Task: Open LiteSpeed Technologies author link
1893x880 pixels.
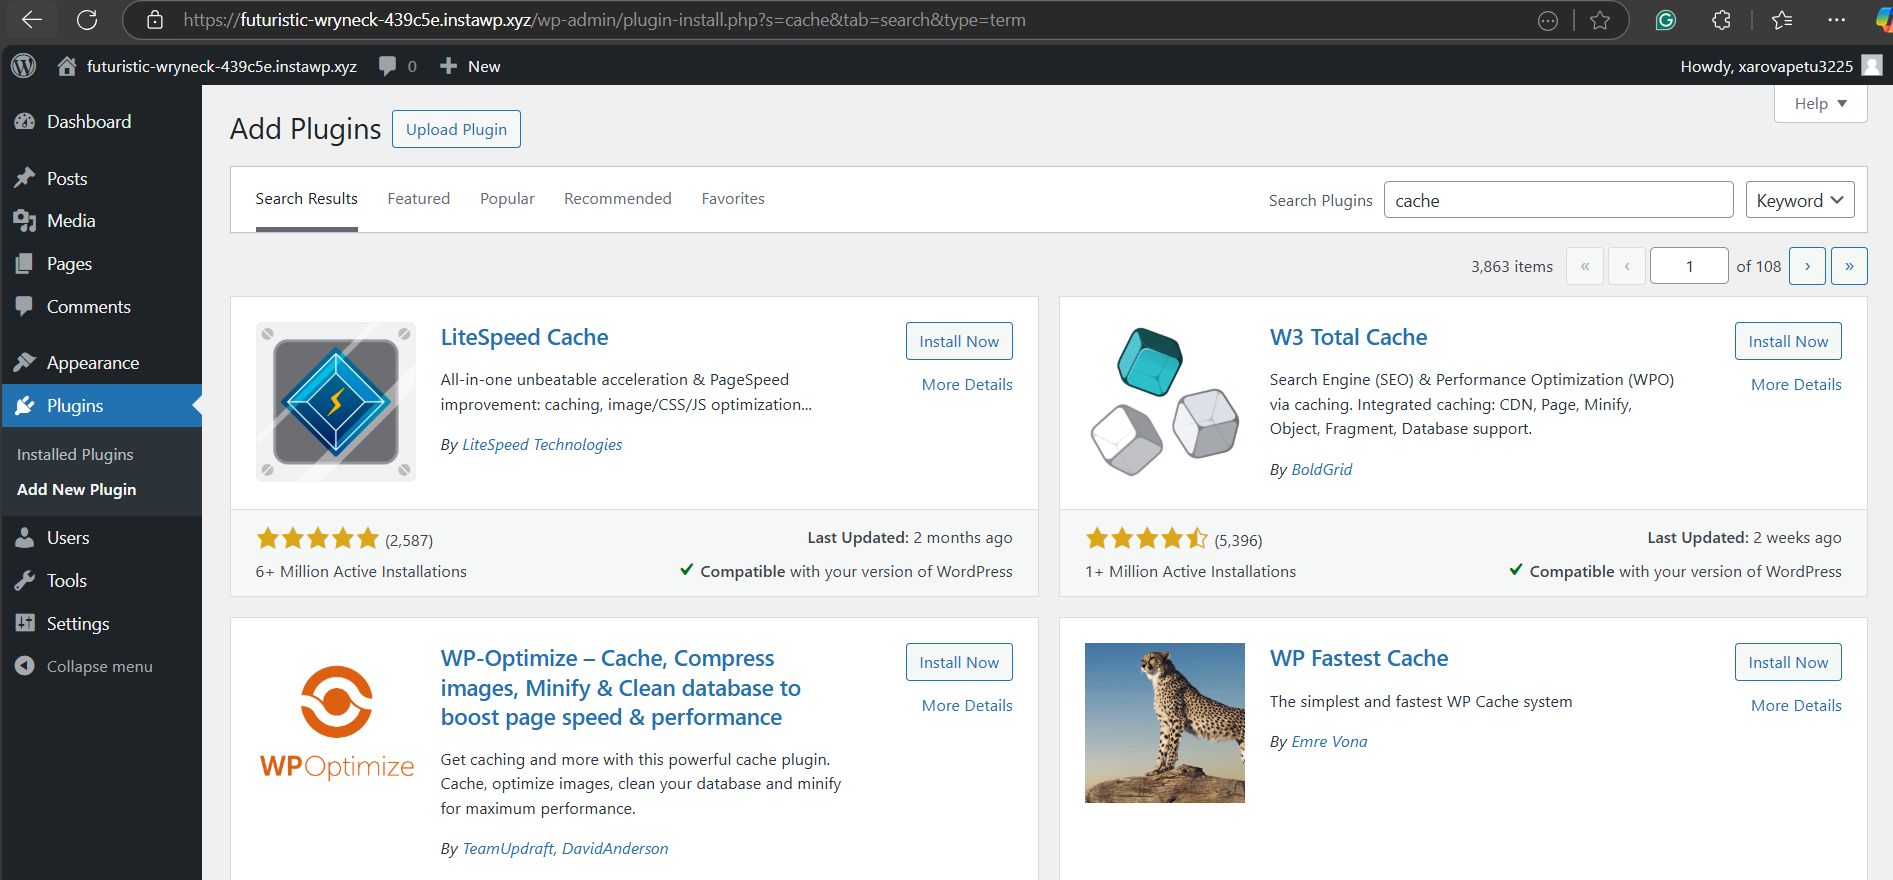Action: point(542,445)
